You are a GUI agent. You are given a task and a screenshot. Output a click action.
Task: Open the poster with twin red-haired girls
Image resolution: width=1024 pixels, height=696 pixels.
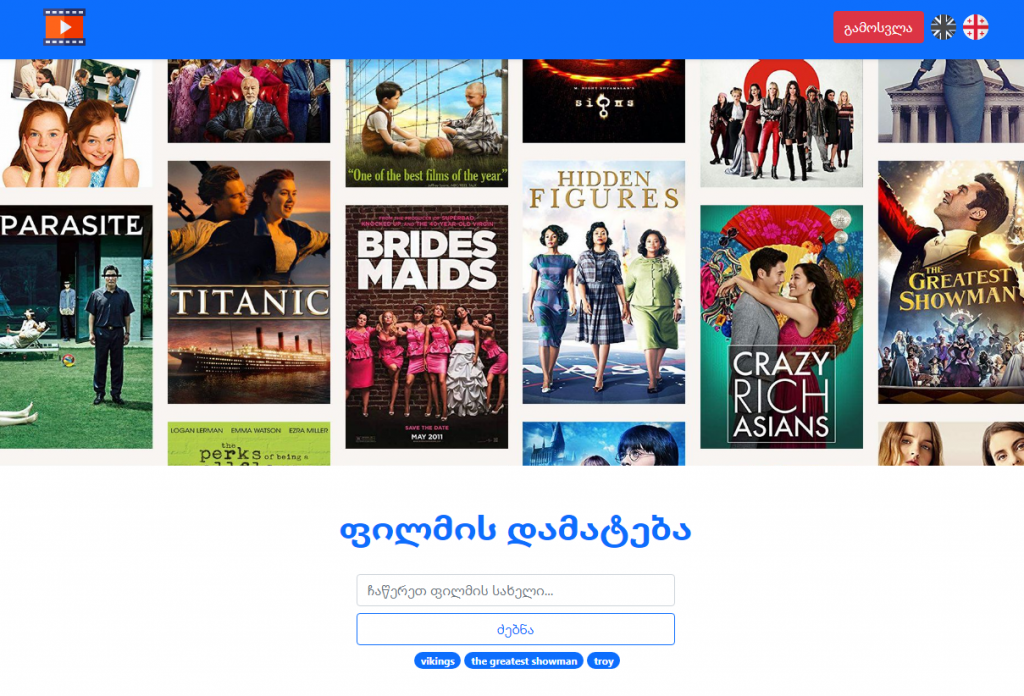[x=76, y=123]
